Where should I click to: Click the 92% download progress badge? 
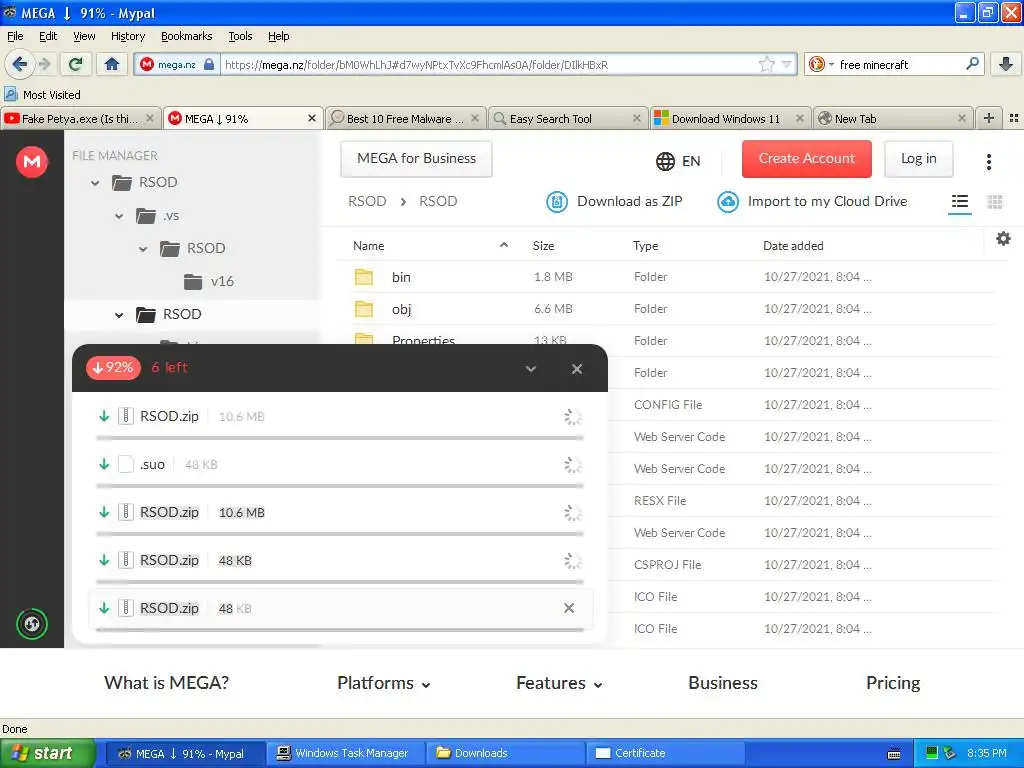[x=113, y=368]
